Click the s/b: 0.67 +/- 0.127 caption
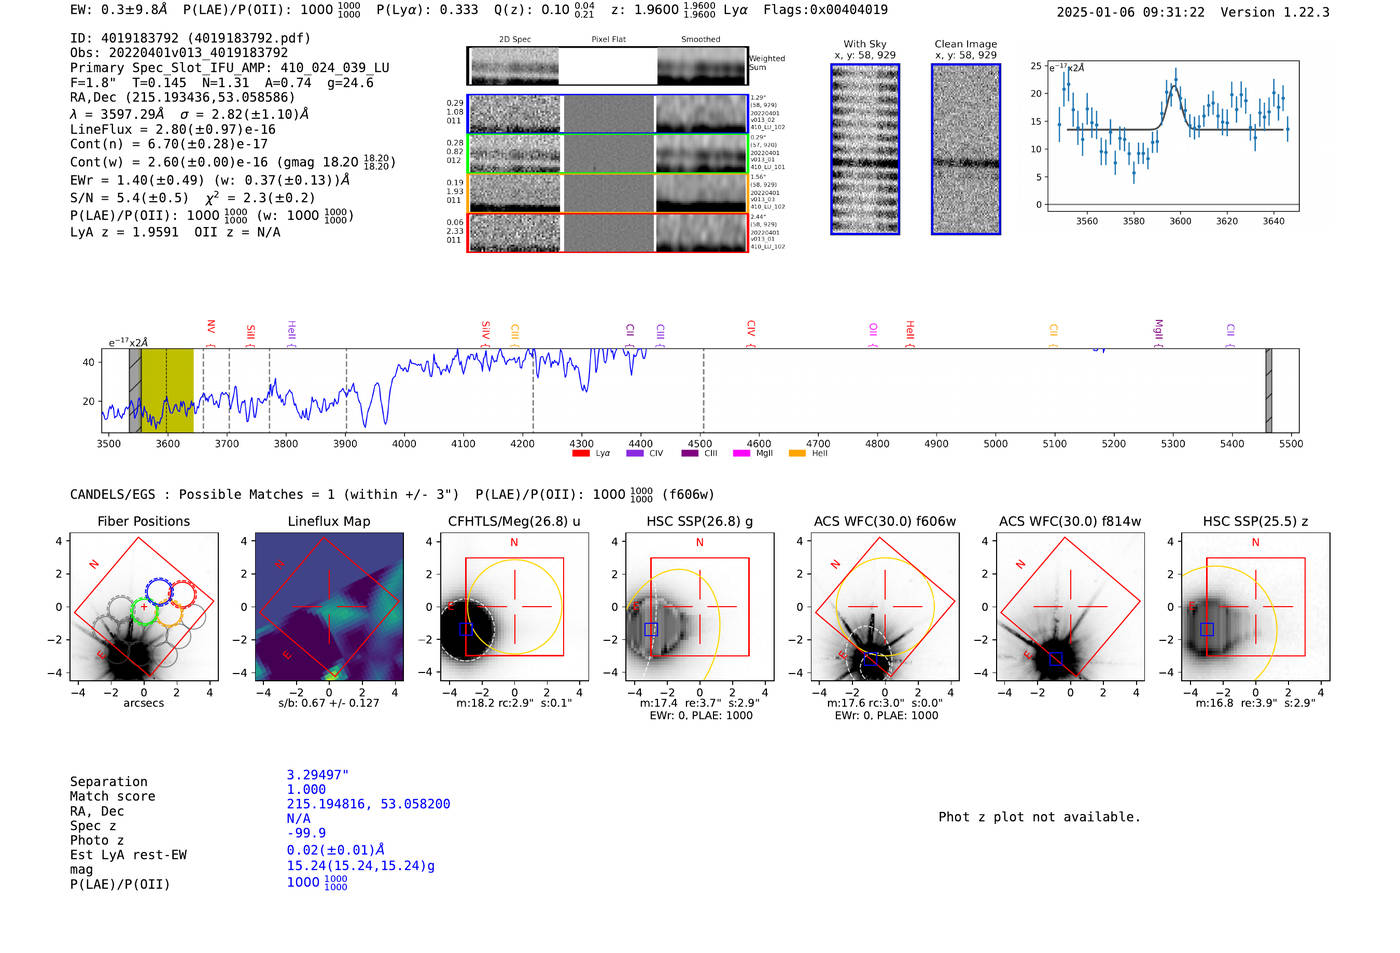1400x953 pixels. point(329,703)
